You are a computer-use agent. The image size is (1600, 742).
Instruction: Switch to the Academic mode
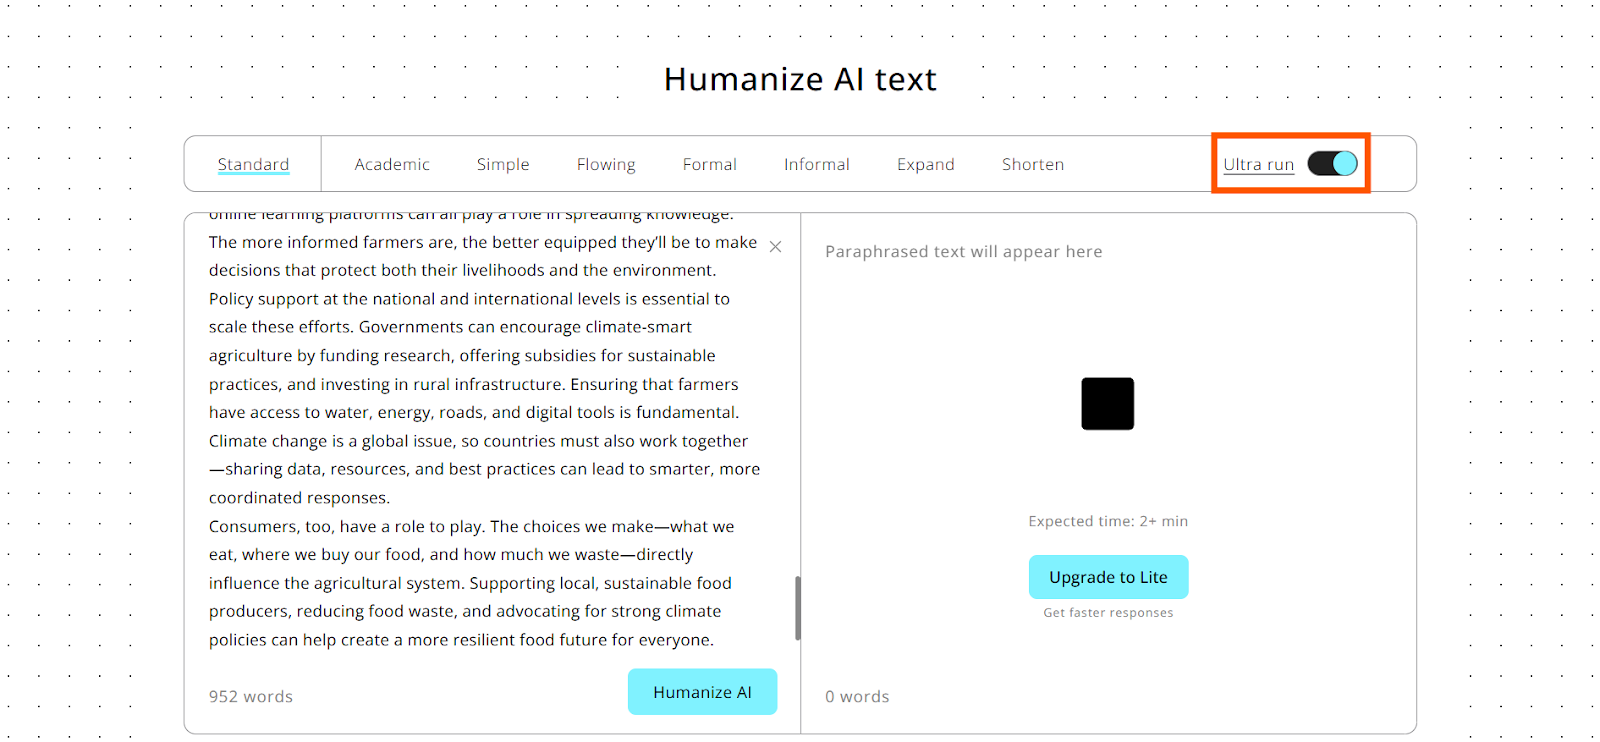[x=392, y=164]
